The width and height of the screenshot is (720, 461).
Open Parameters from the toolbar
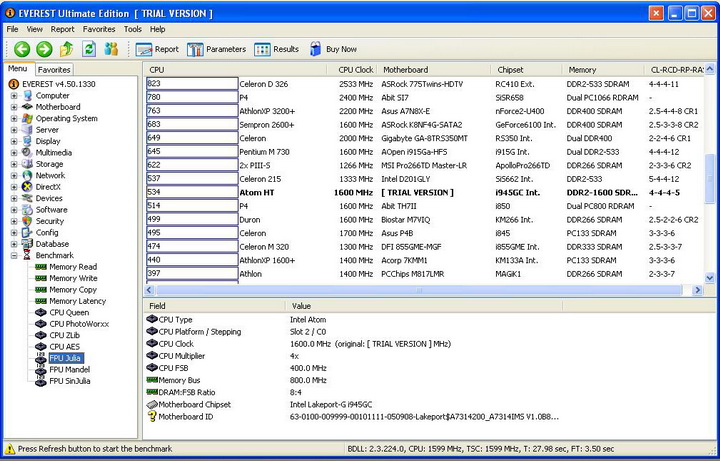216,49
